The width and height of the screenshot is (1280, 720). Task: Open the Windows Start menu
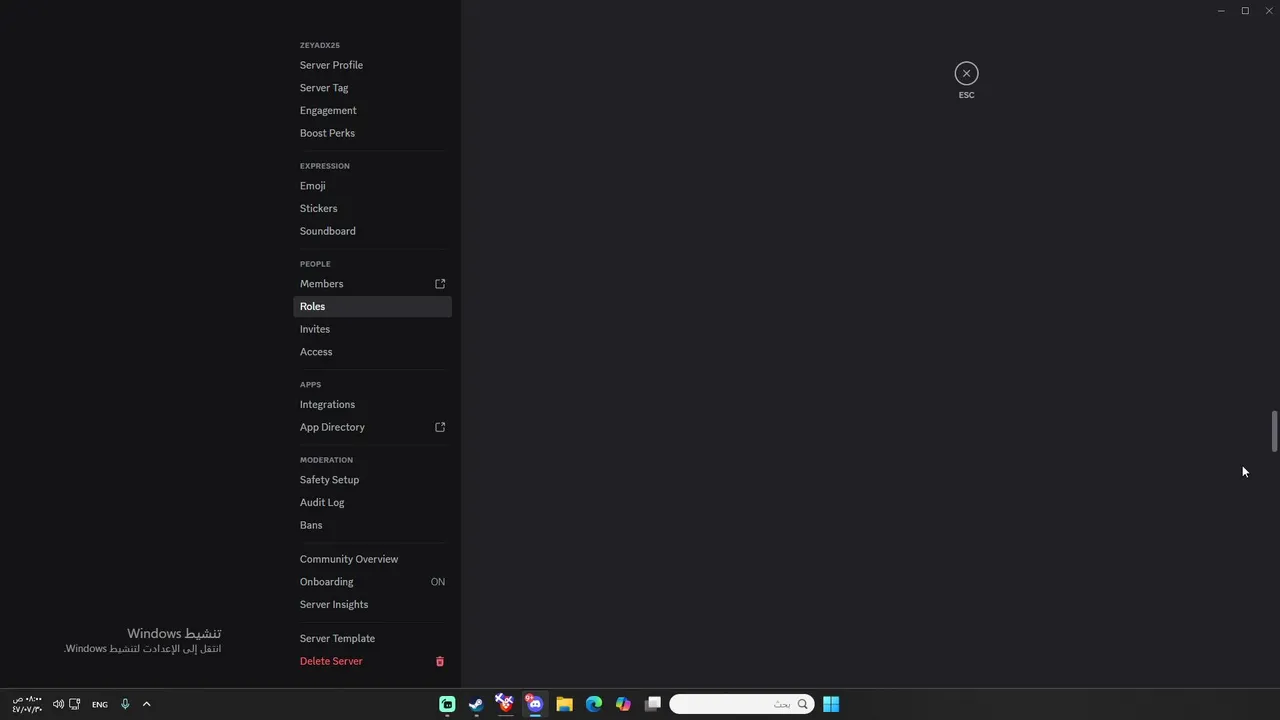coord(831,704)
